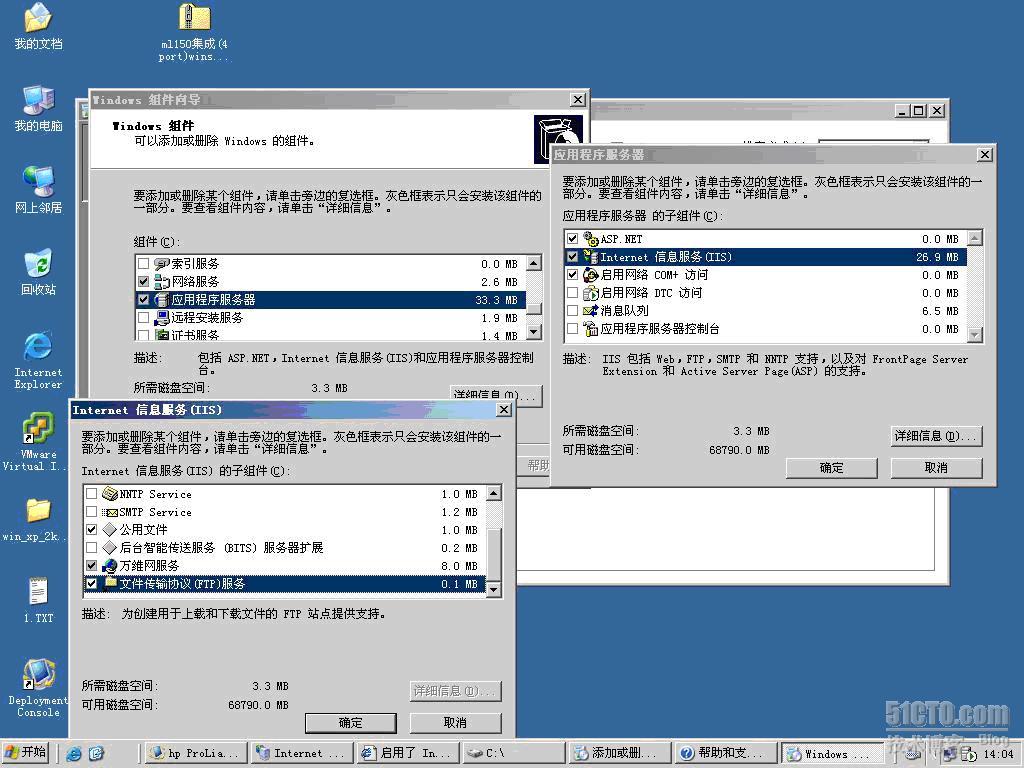Click down arrow of 应用程序服务器 subcomponent list

974,335
